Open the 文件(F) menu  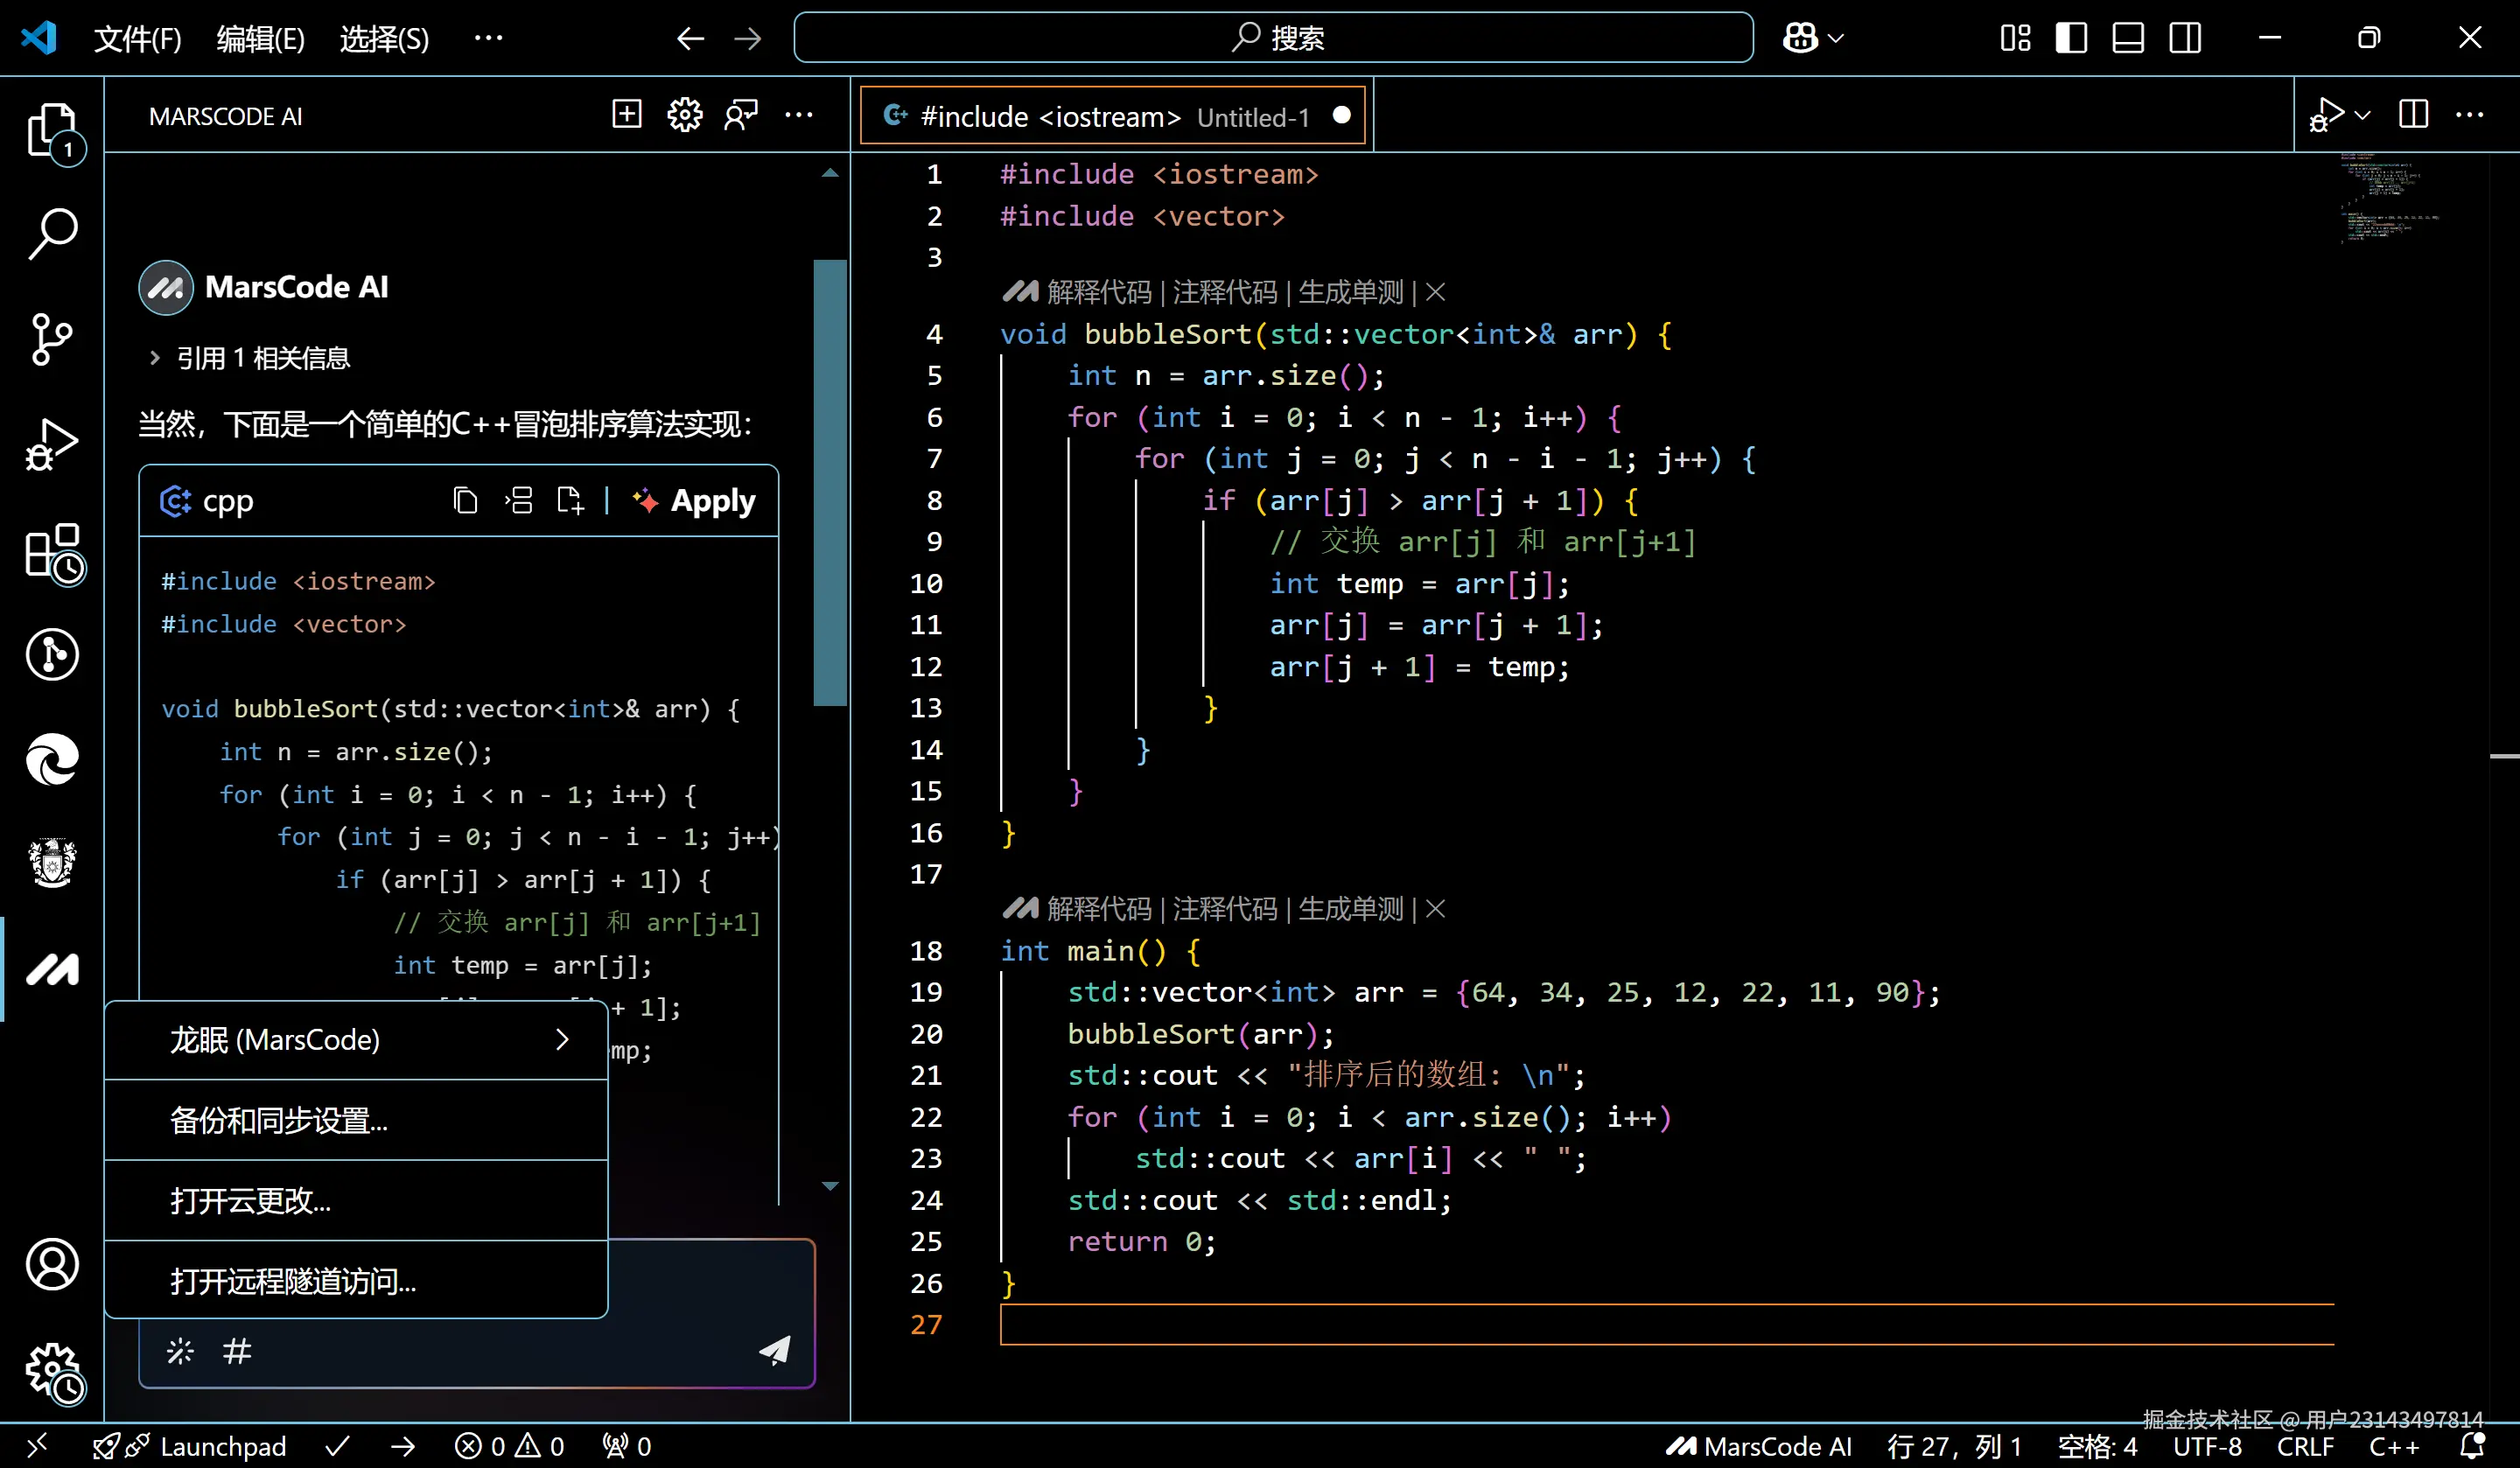click(137, 38)
